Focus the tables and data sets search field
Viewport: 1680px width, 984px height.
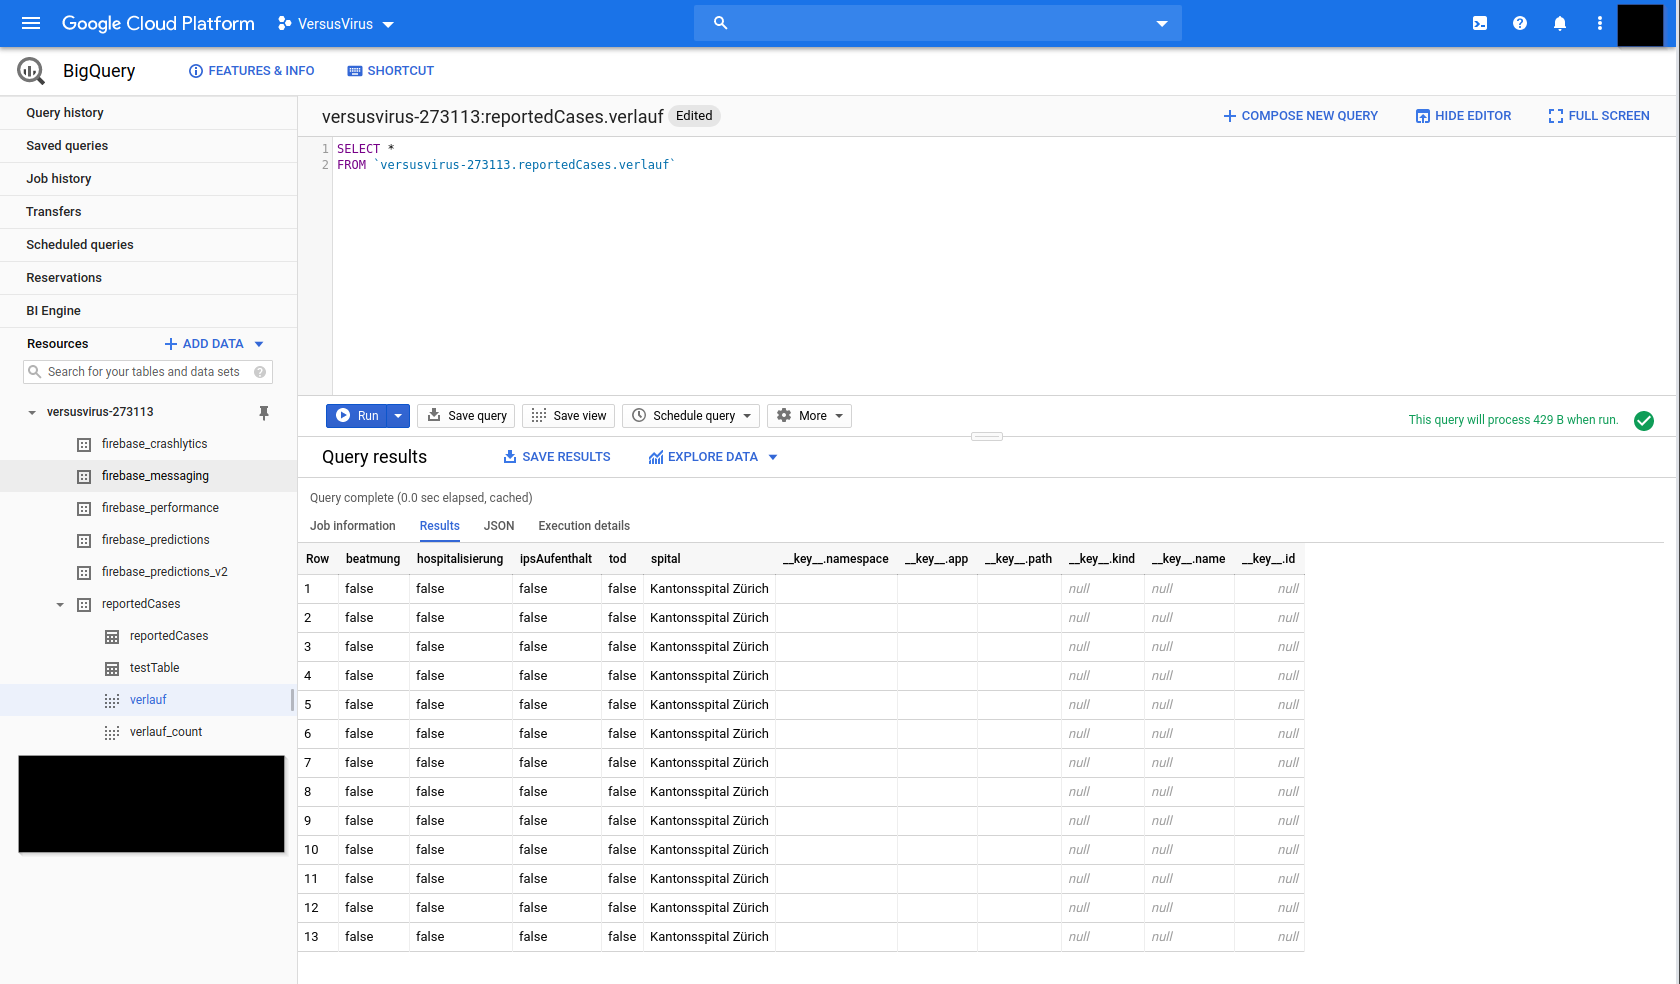coord(148,372)
